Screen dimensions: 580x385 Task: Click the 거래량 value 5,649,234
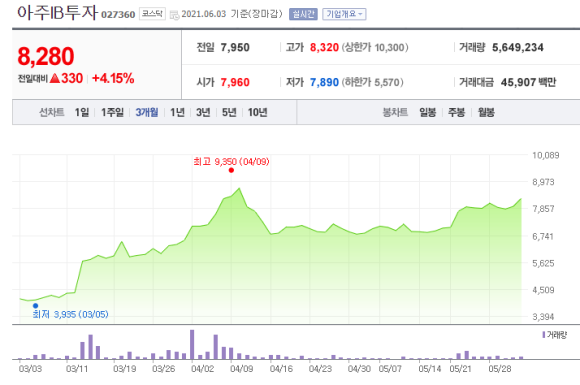coord(517,47)
